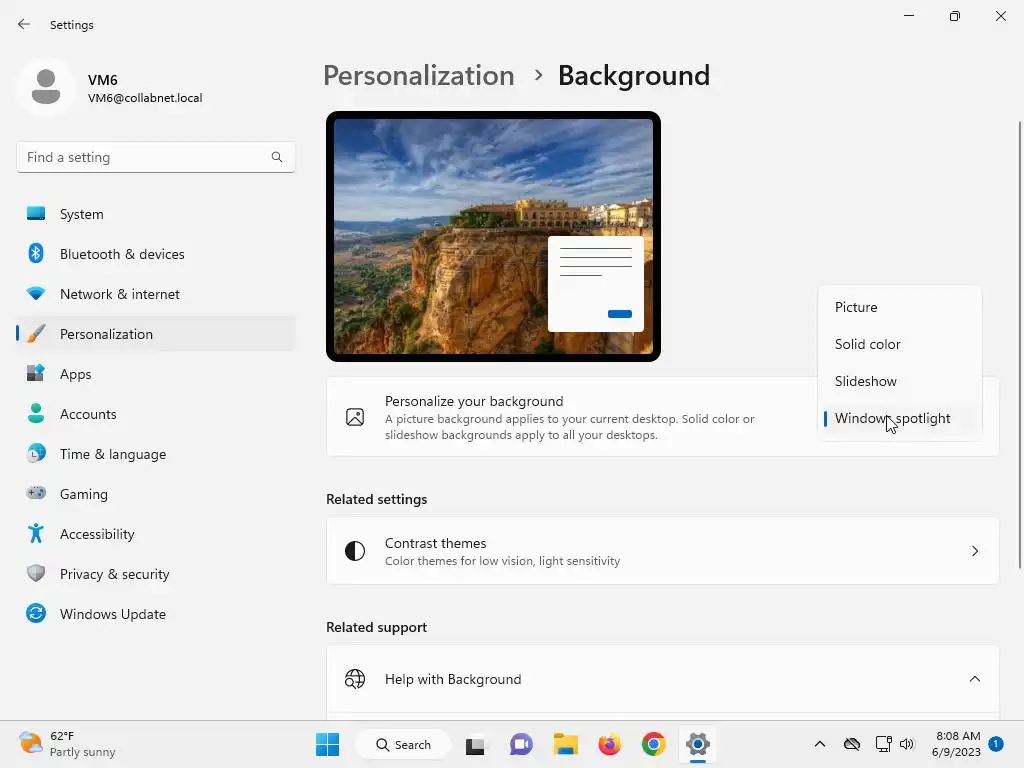Open the Apps category
Image resolution: width=1024 pixels, height=768 pixels.
[x=155, y=374]
